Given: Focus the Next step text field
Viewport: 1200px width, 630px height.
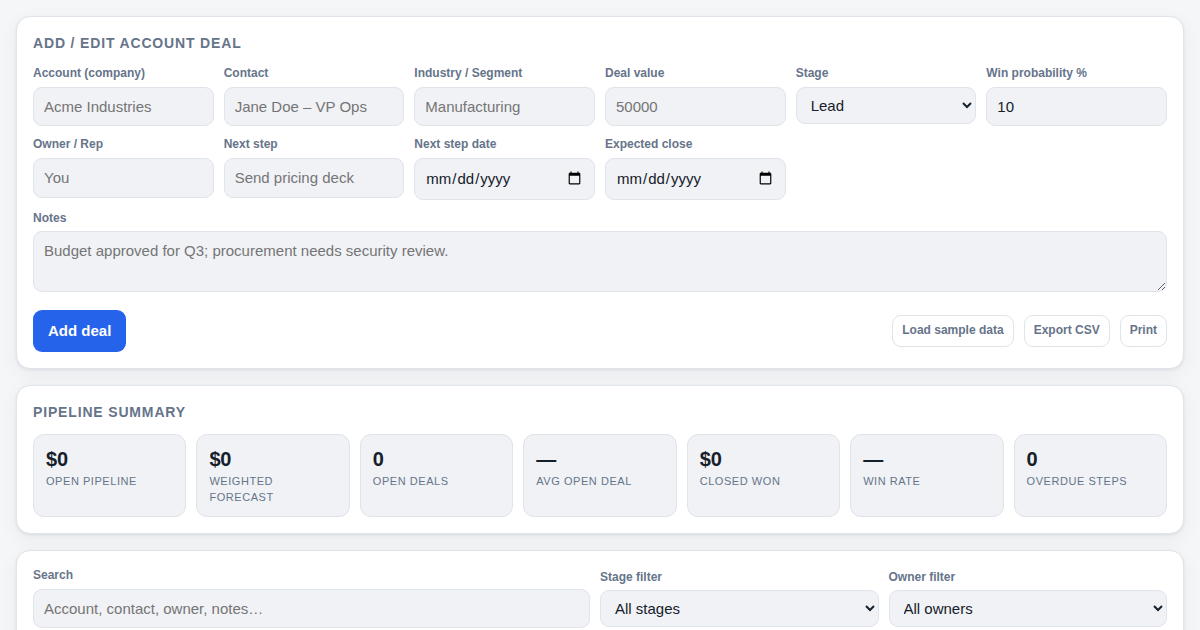Looking at the screenshot, I should click(313, 178).
